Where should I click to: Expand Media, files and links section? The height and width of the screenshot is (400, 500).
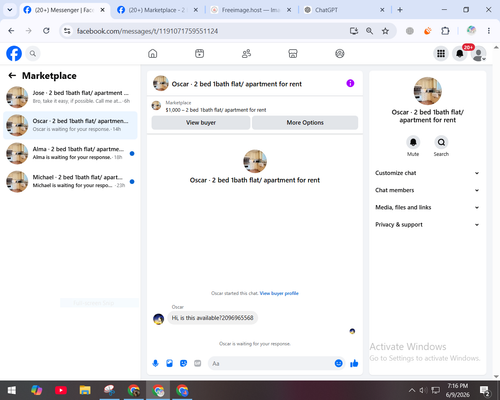[x=427, y=207]
